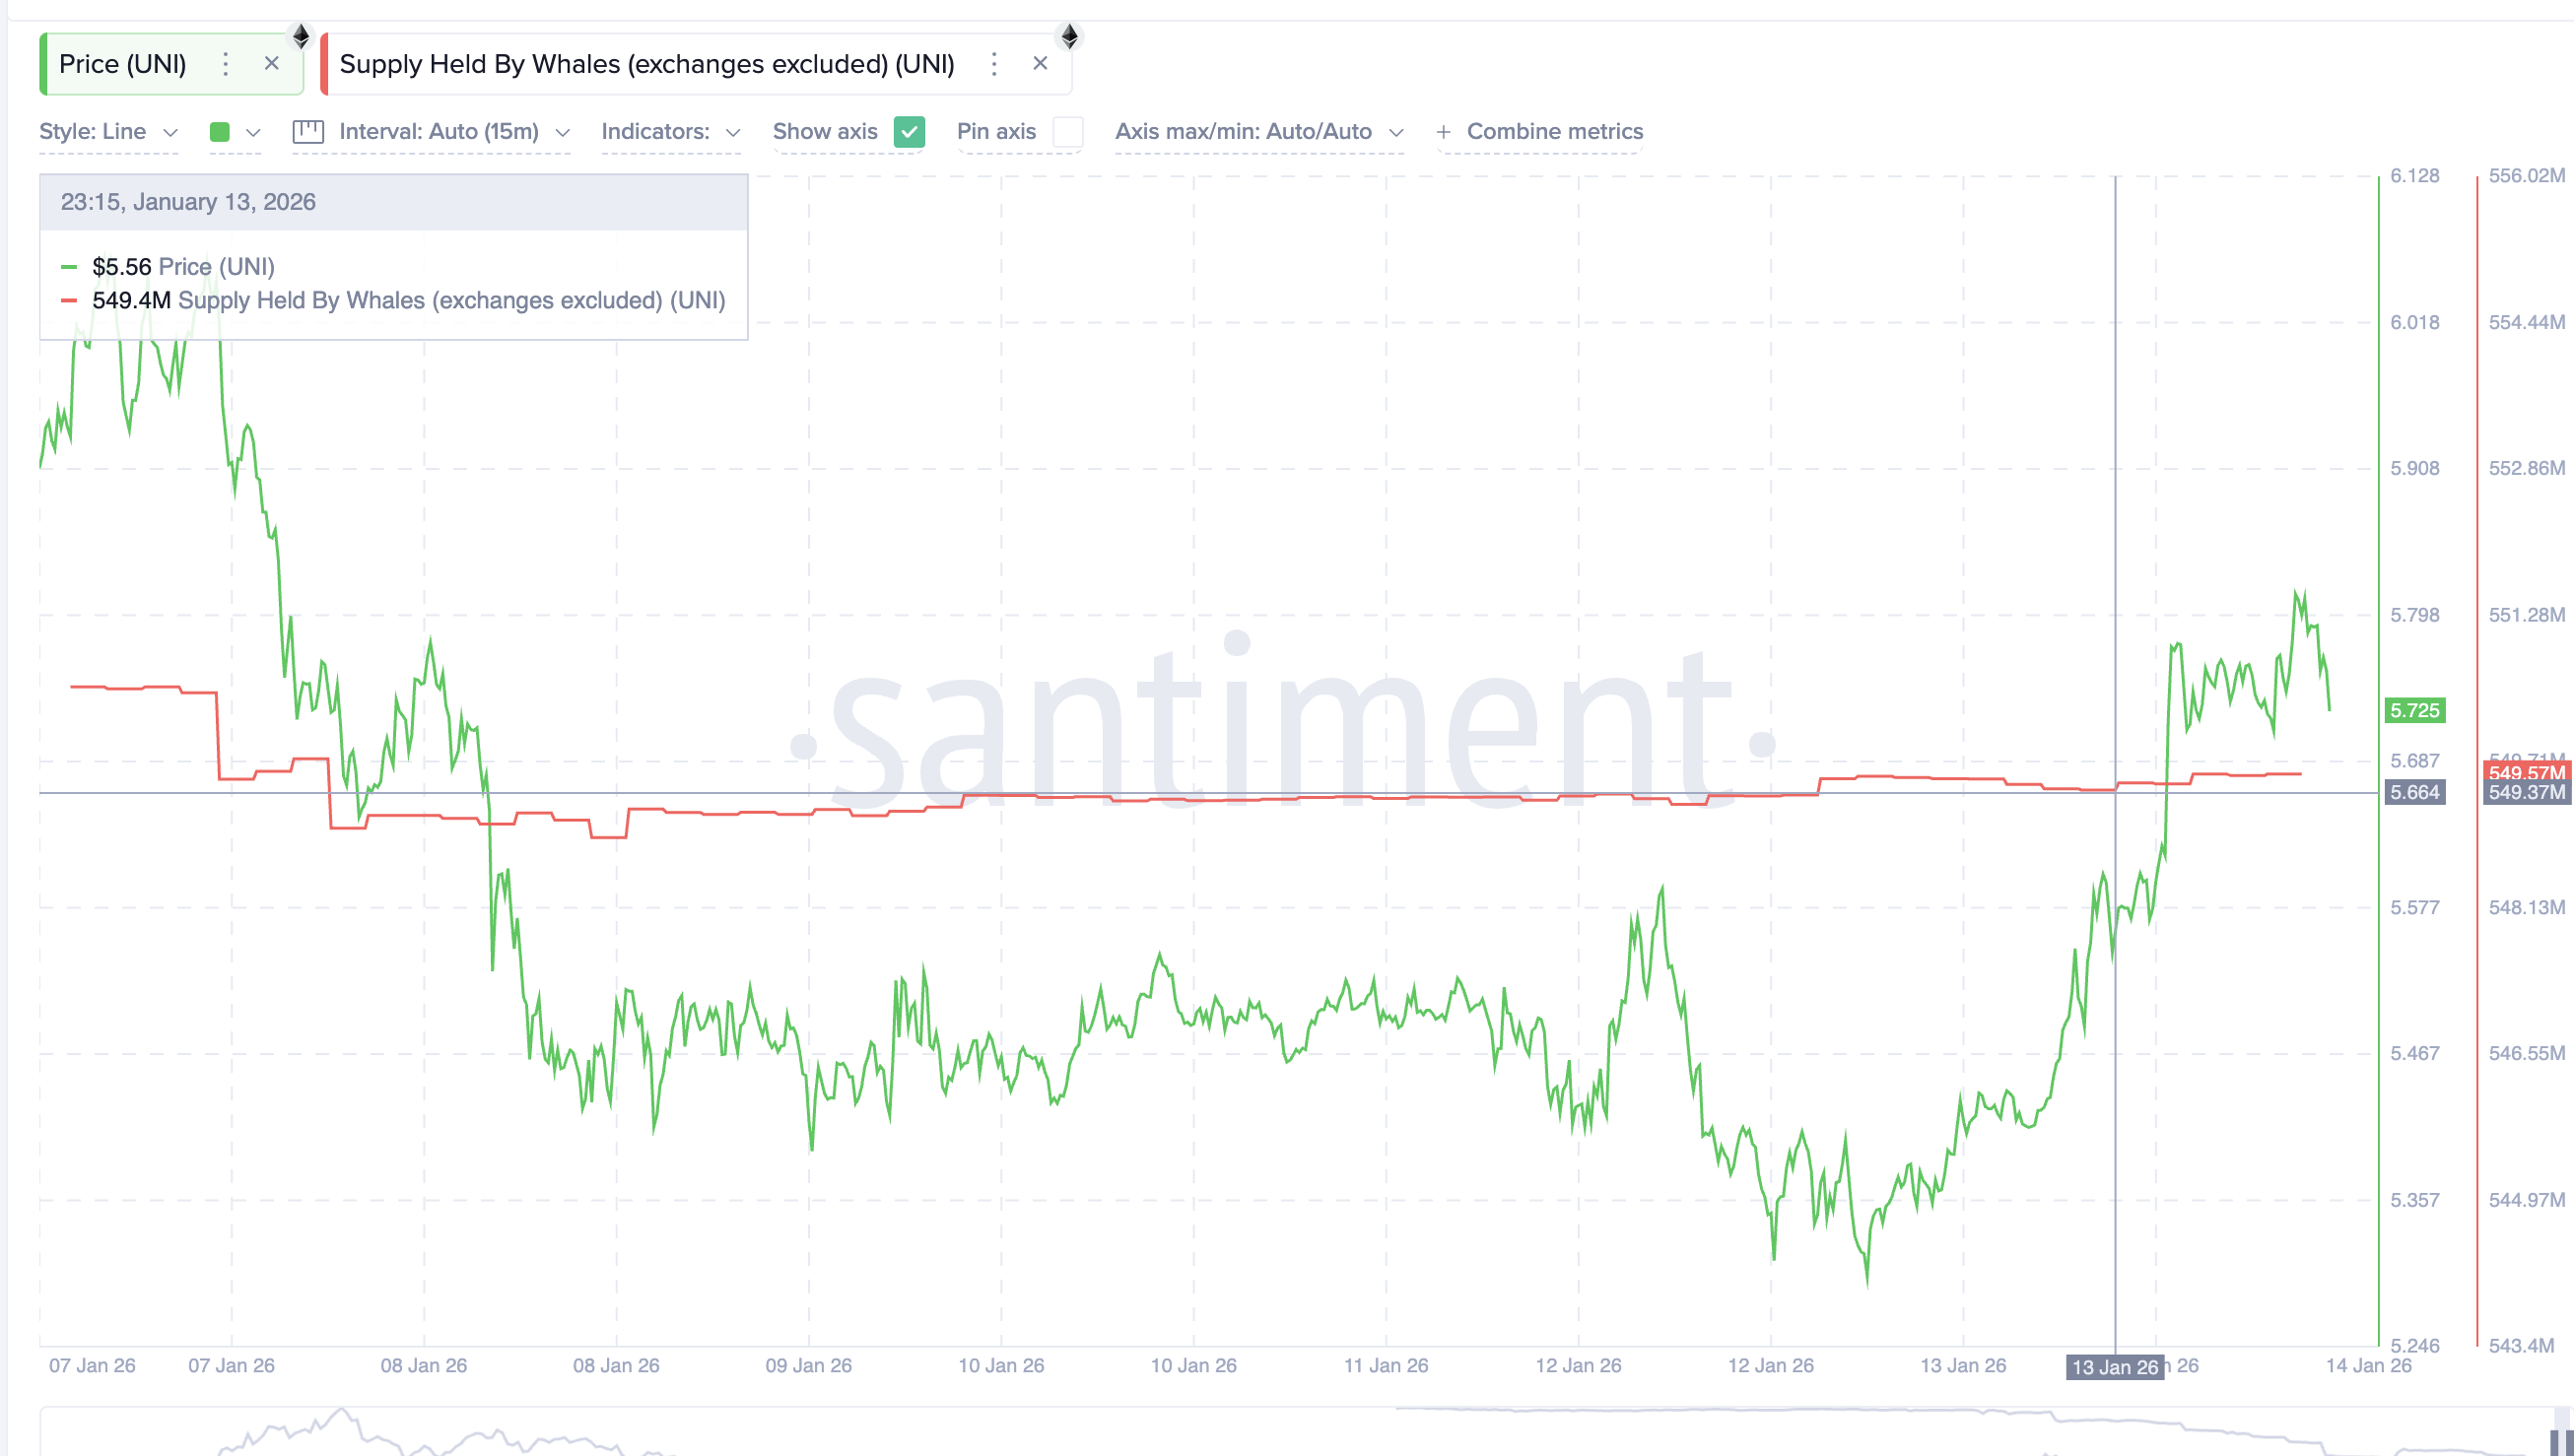2574x1456 pixels.
Task: Click the 5.725 current price axis label
Action: pos(2414,711)
